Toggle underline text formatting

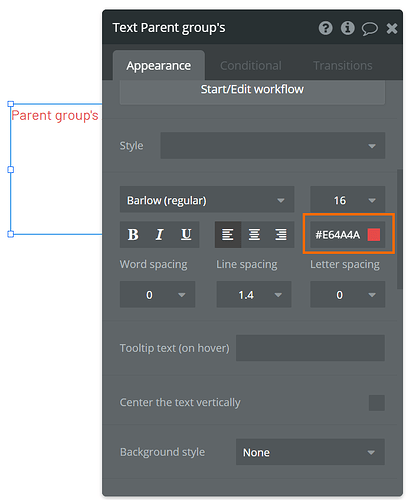(186, 235)
